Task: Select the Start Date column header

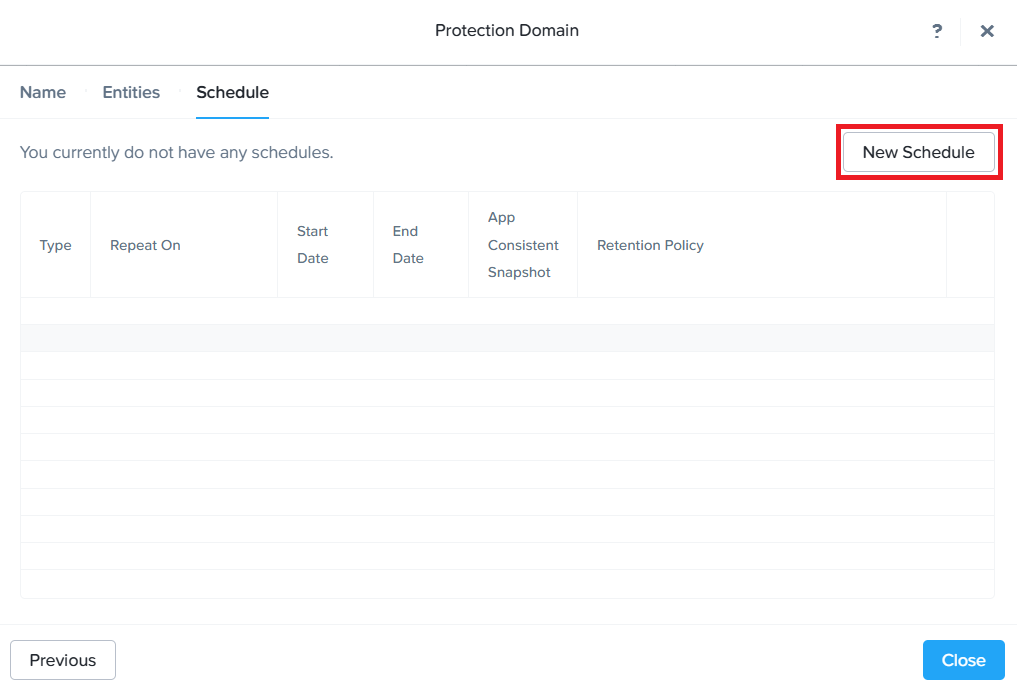Action: (313, 245)
